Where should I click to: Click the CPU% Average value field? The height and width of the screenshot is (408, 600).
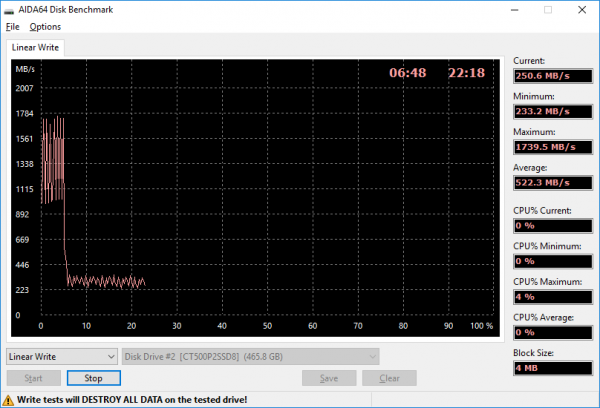[553, 333]
